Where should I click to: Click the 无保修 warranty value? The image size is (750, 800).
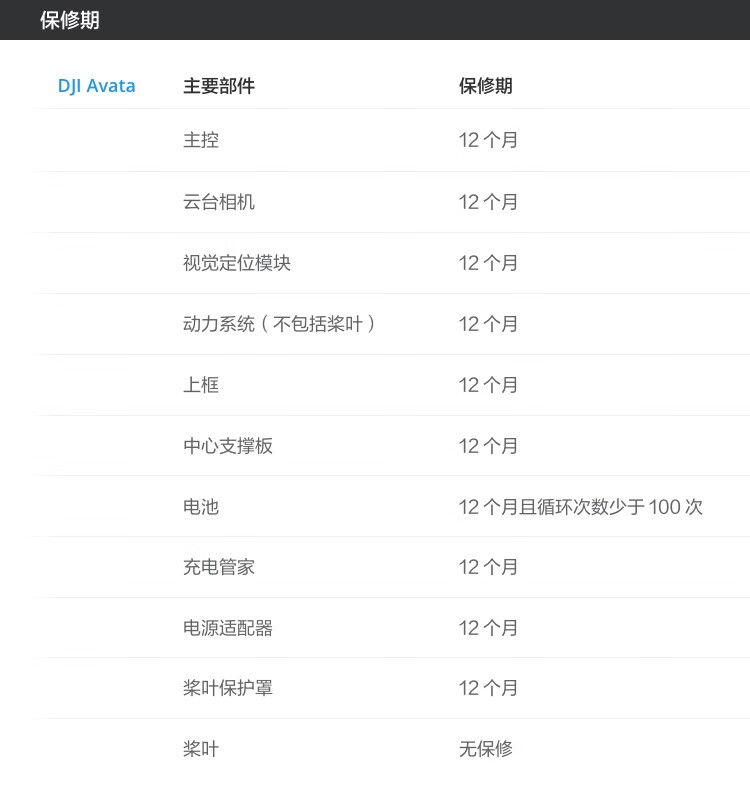tap(485, 749)
